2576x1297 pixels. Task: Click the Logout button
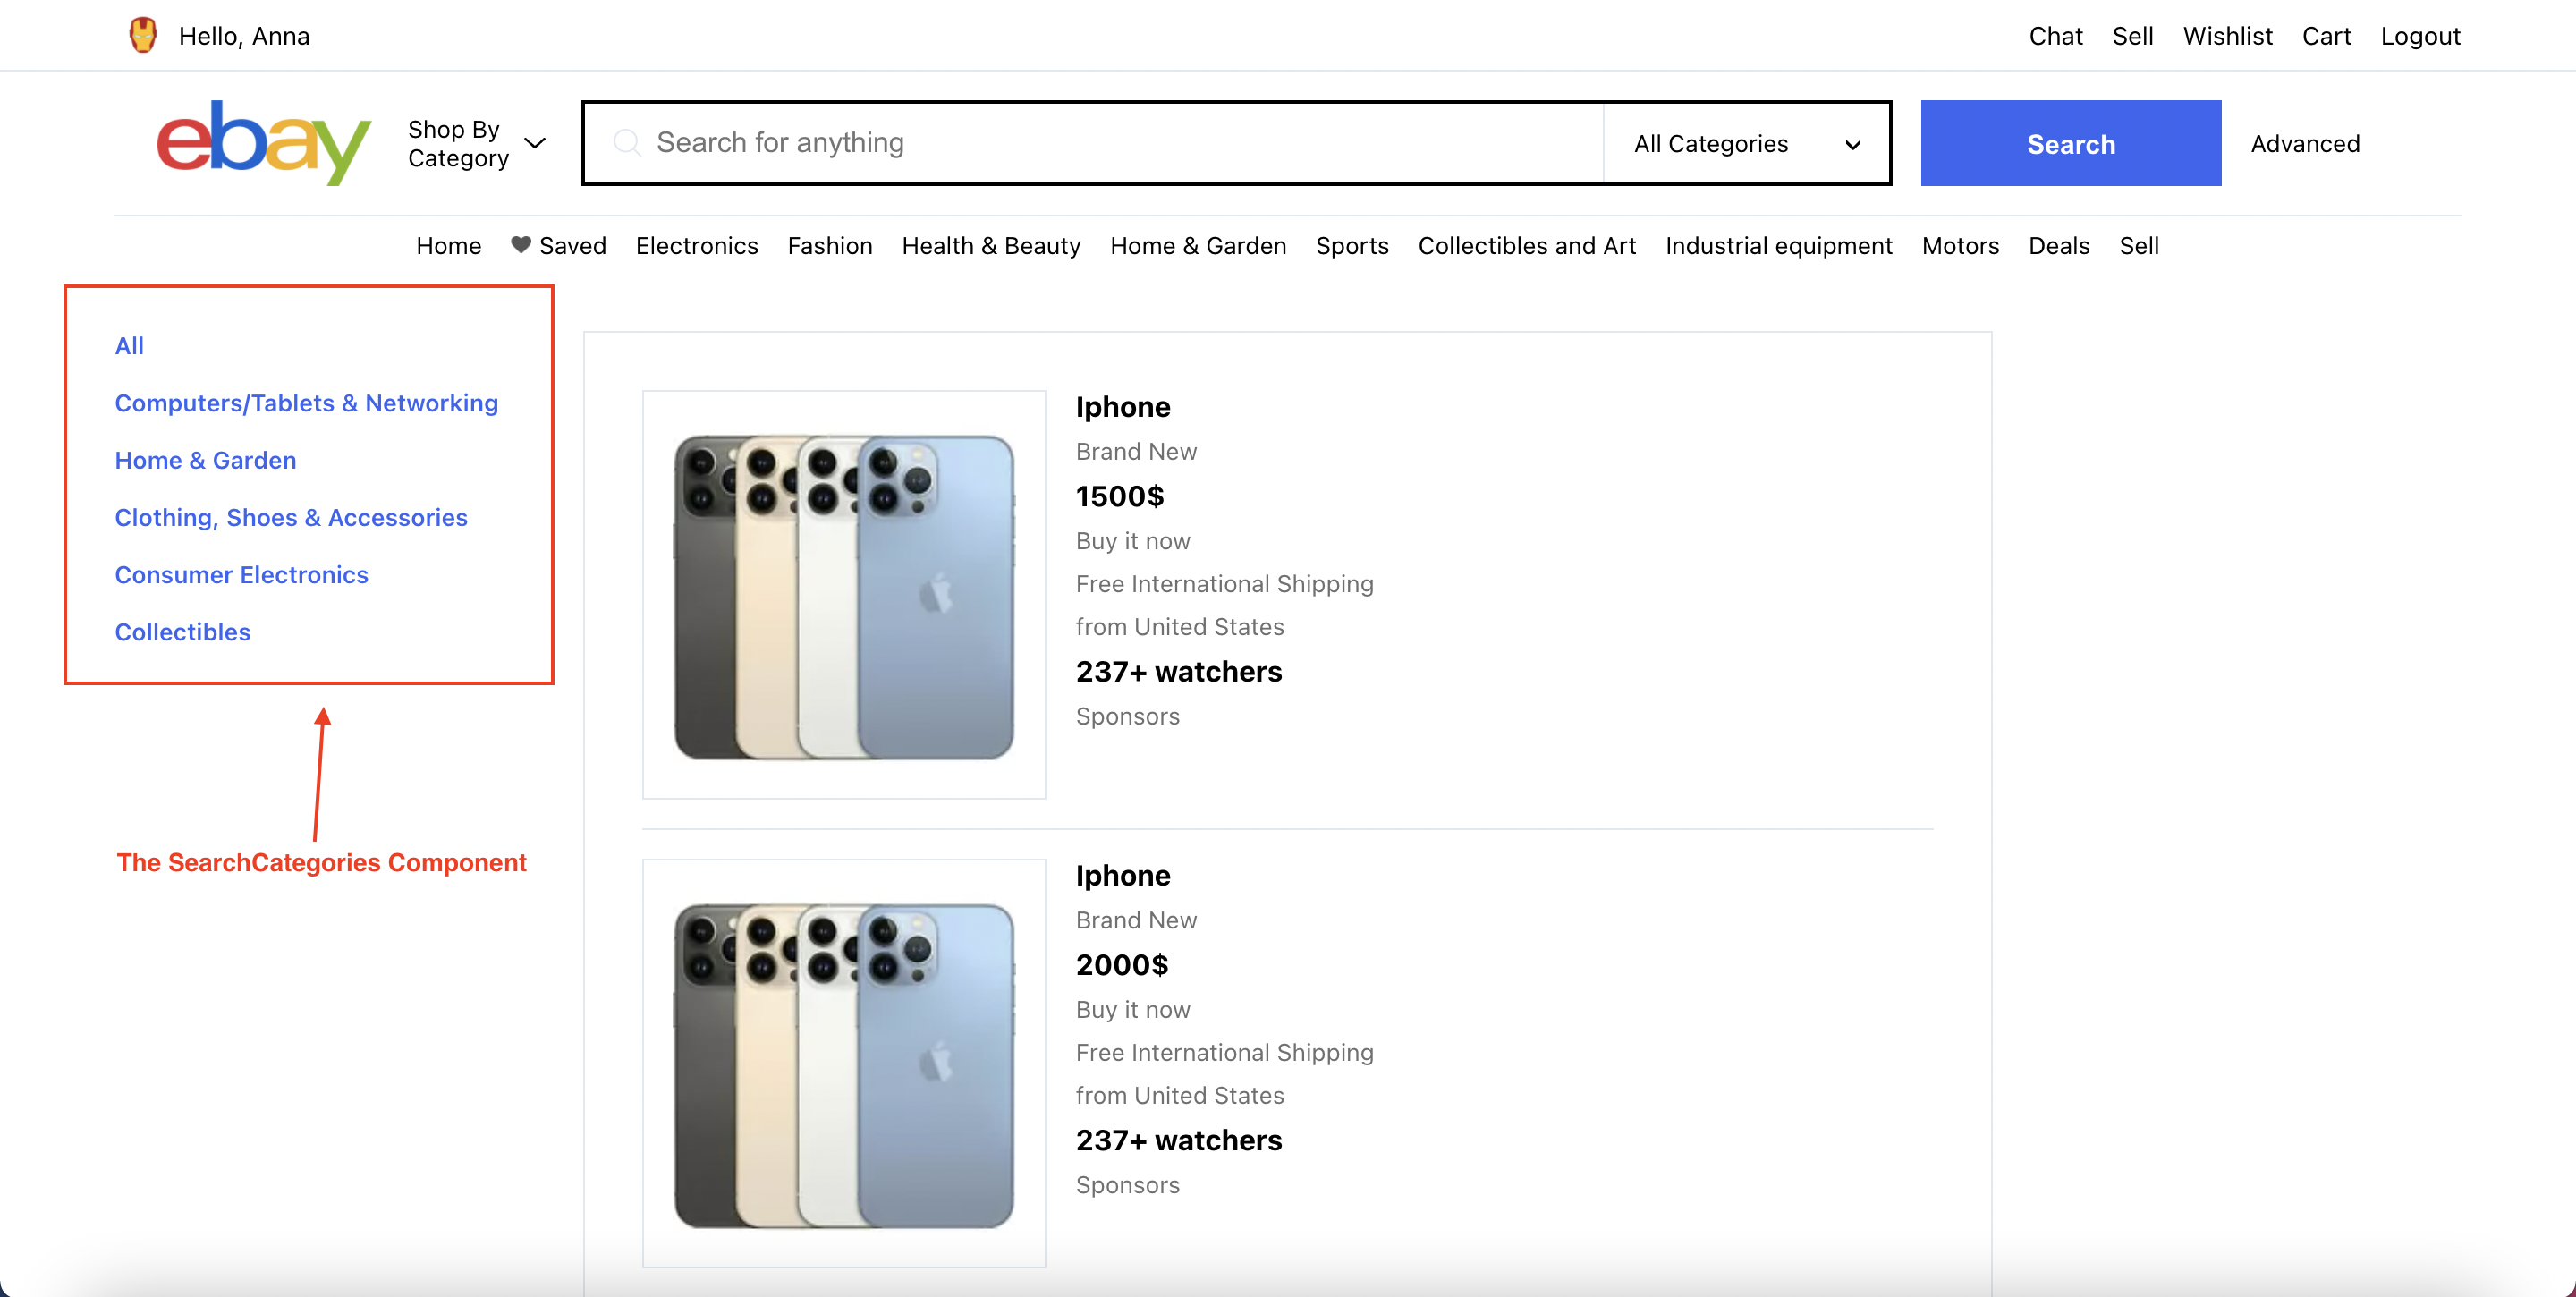[x=2416, y=33]
